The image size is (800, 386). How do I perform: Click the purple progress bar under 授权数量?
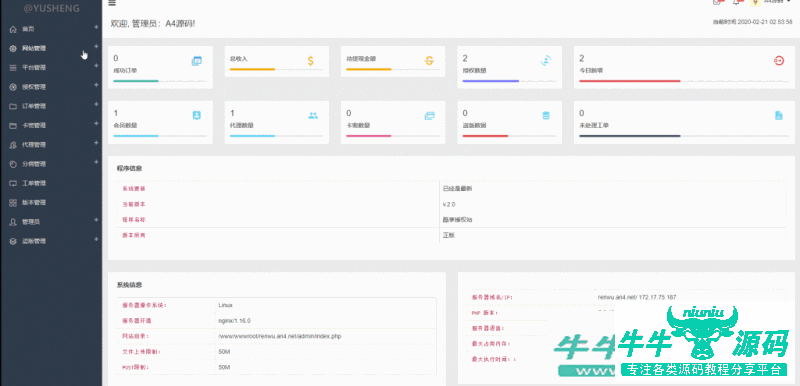491,81
